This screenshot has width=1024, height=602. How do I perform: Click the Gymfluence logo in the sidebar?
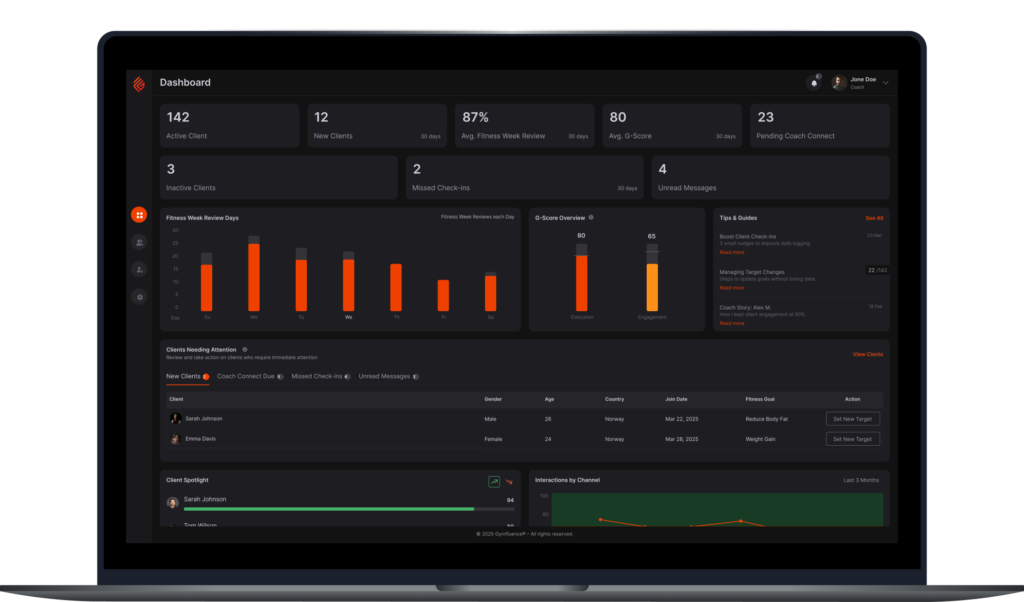[139, 83]
